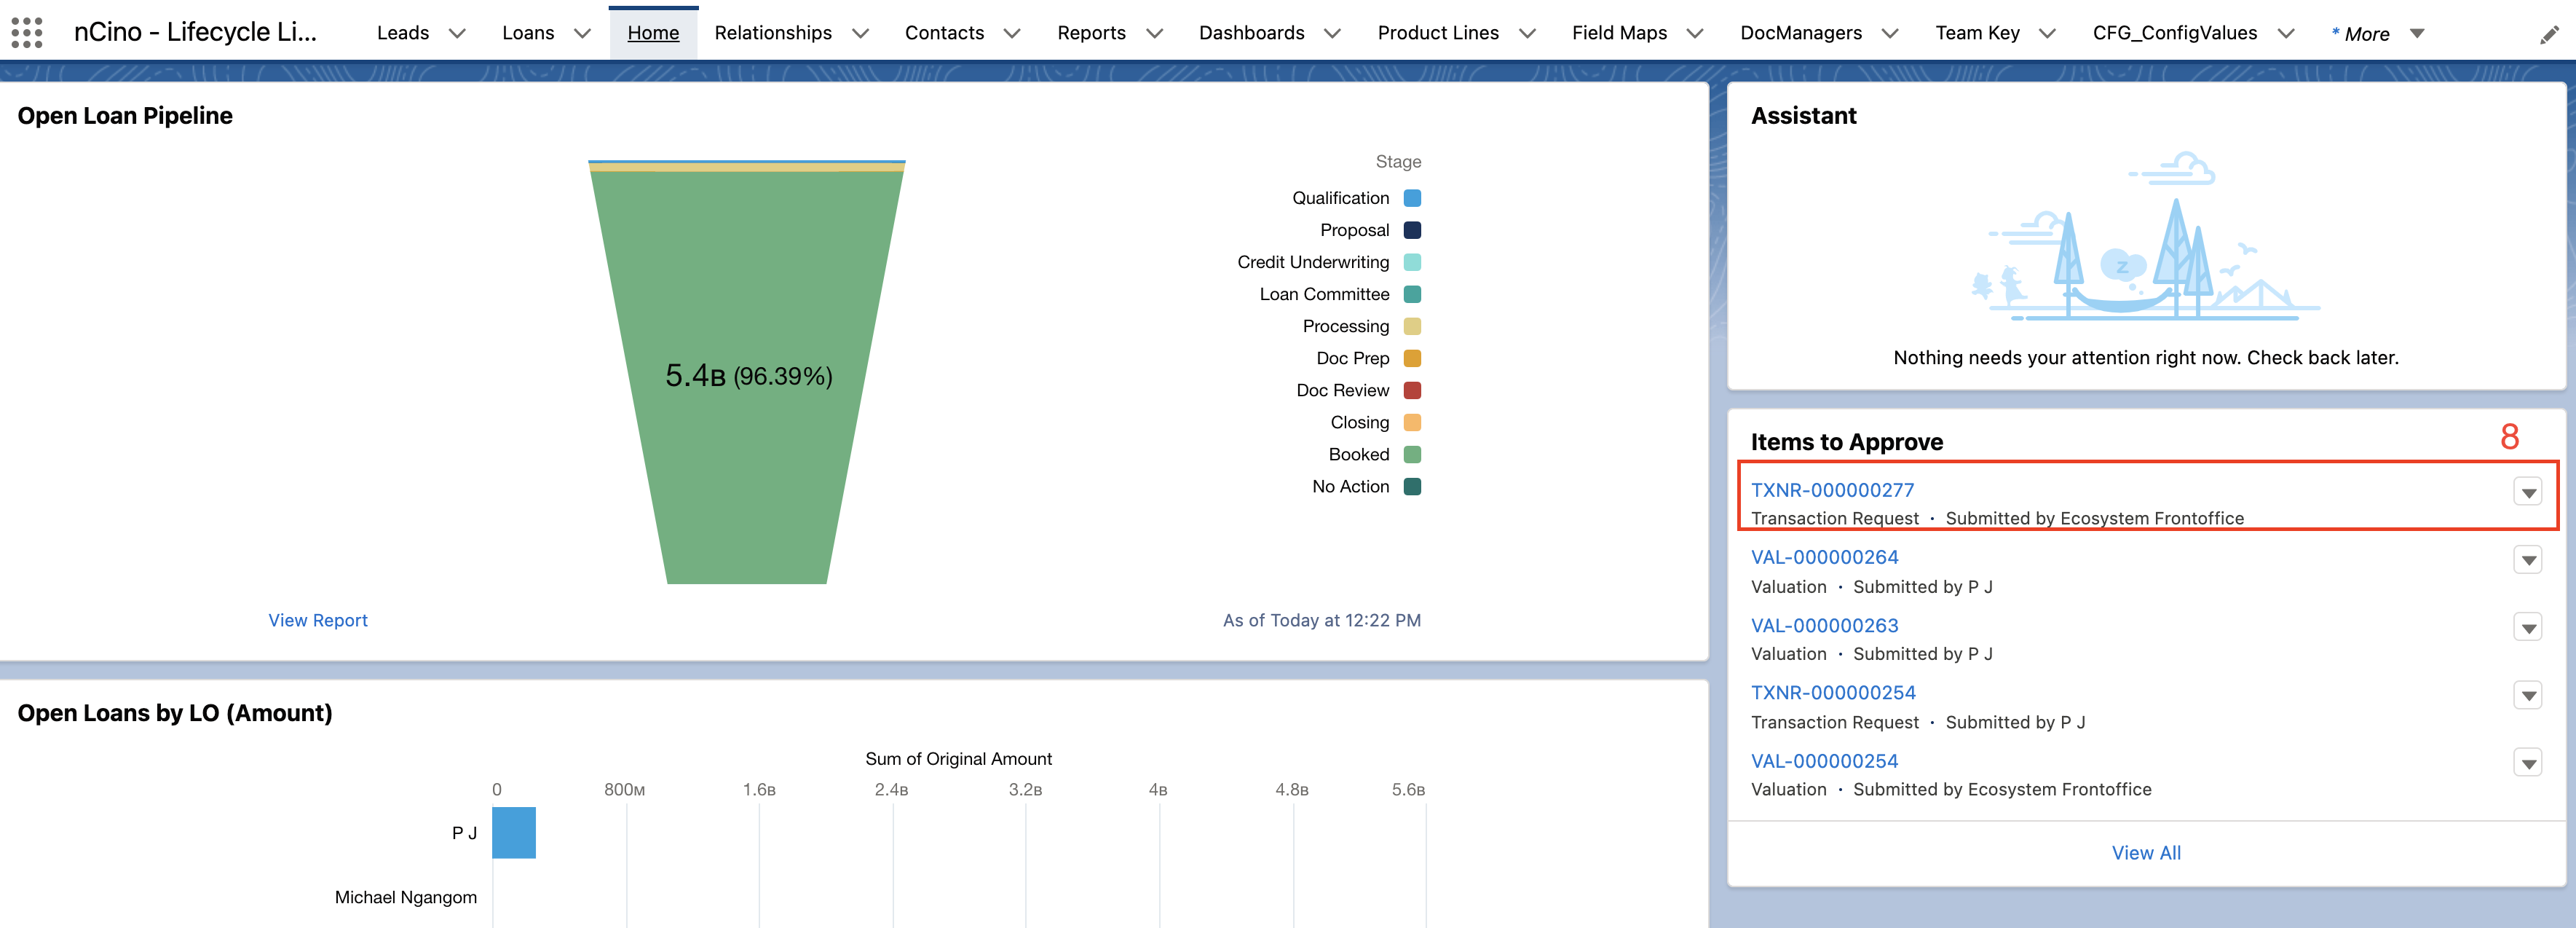Open TXNR-000000254 row action menu arrow
Viewport: 2576px width, 928px height.
pos(2528,695)
